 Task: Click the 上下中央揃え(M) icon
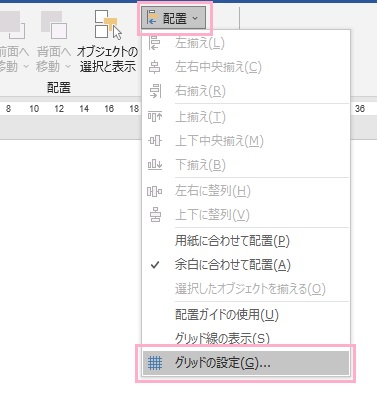155,141
